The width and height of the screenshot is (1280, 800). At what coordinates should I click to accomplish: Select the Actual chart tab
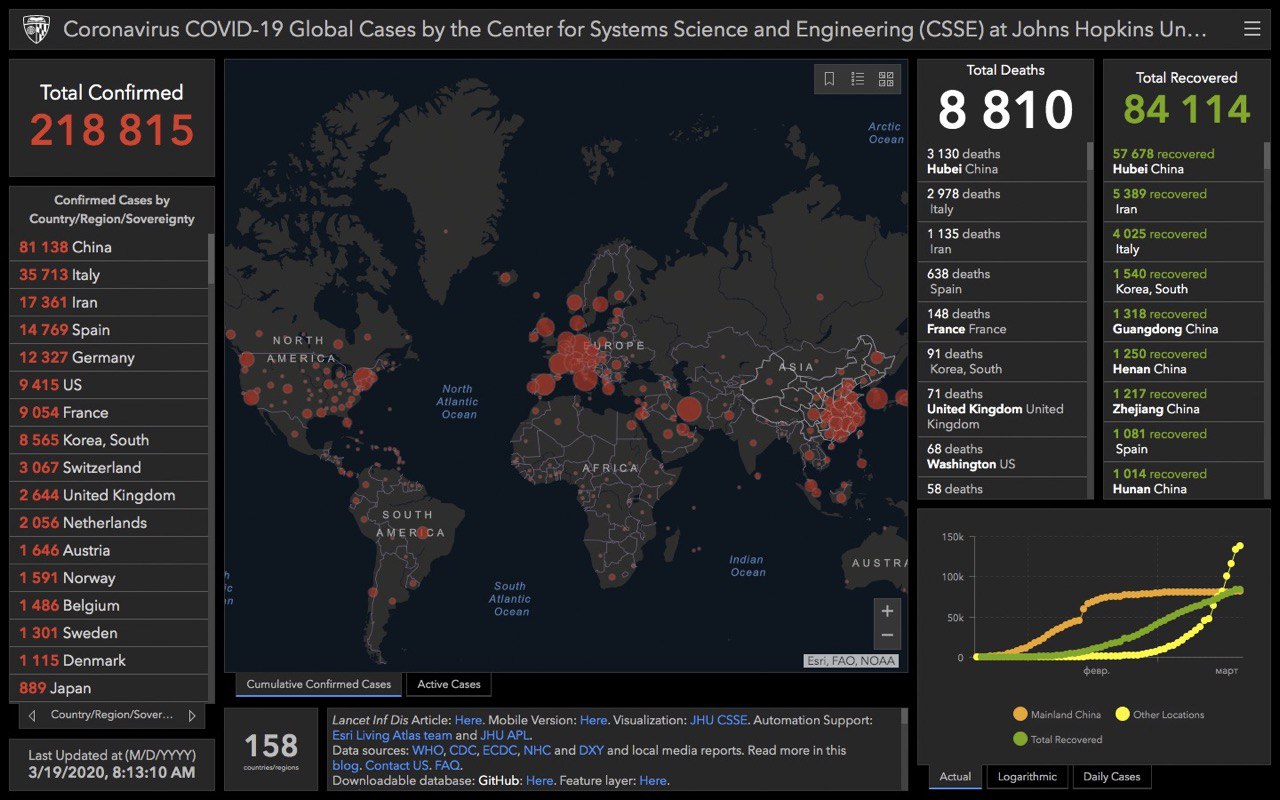pyautogui.click(x=955, y=777)
